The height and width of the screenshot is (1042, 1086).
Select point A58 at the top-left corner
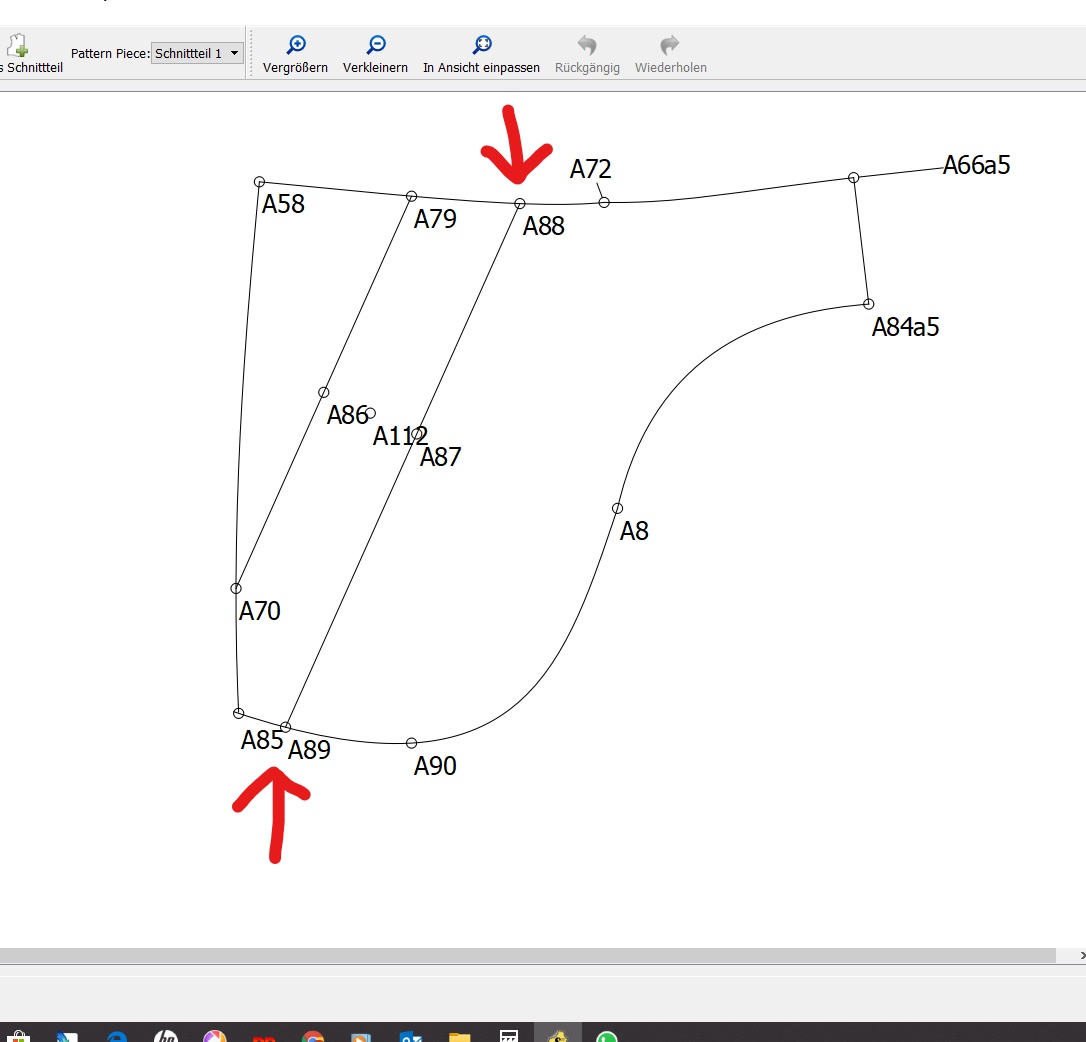click(x=259, y=182)
